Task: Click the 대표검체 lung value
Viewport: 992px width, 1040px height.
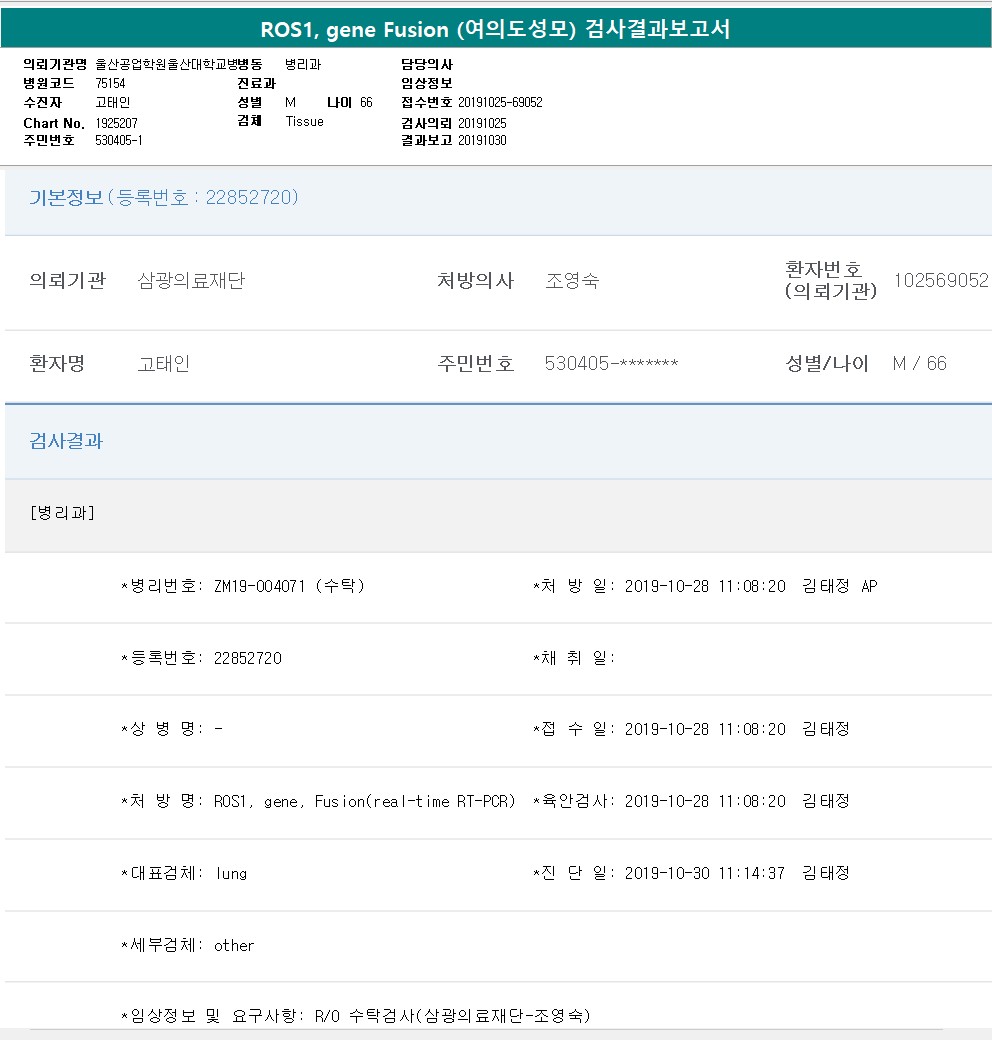Action: point(231,874)
